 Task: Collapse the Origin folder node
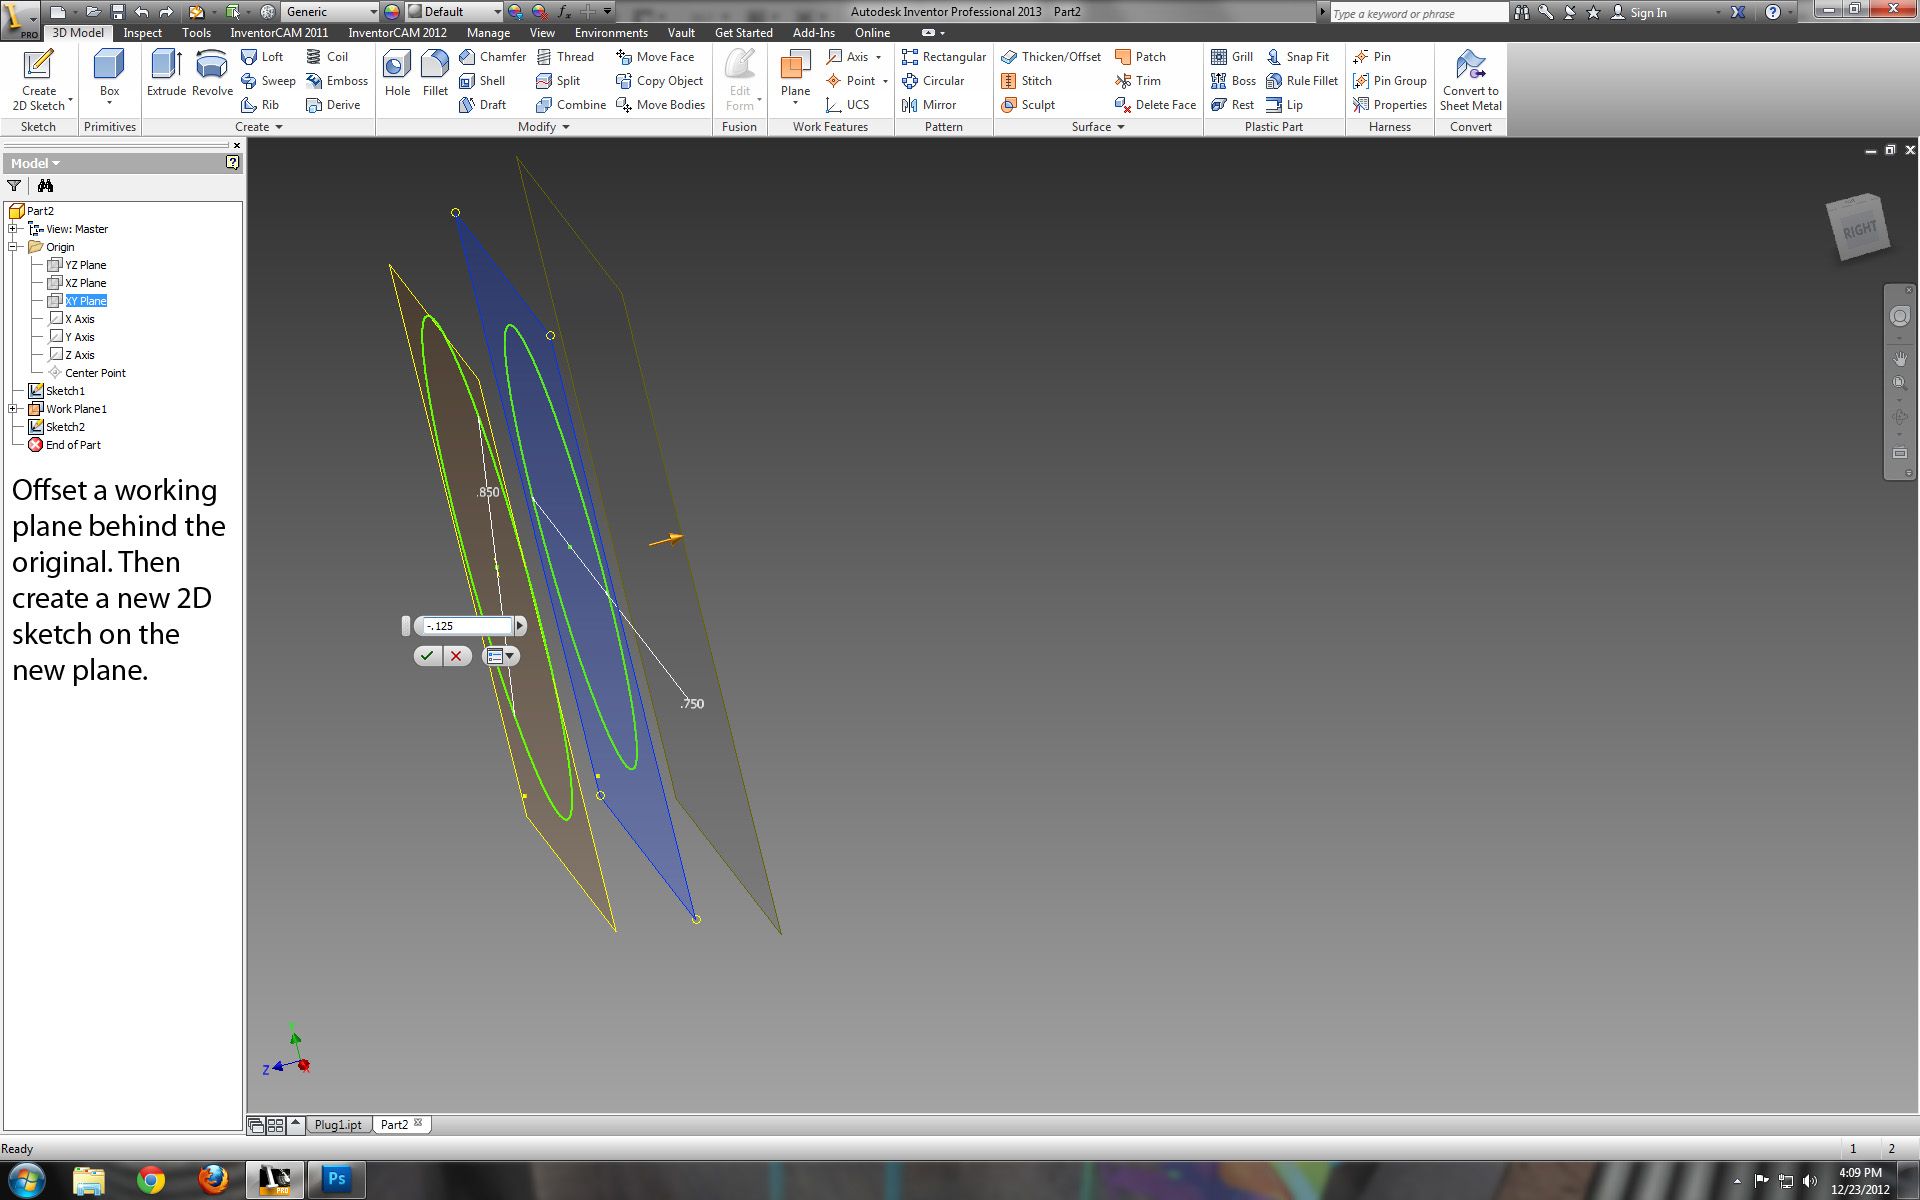(x=14, y=247)
